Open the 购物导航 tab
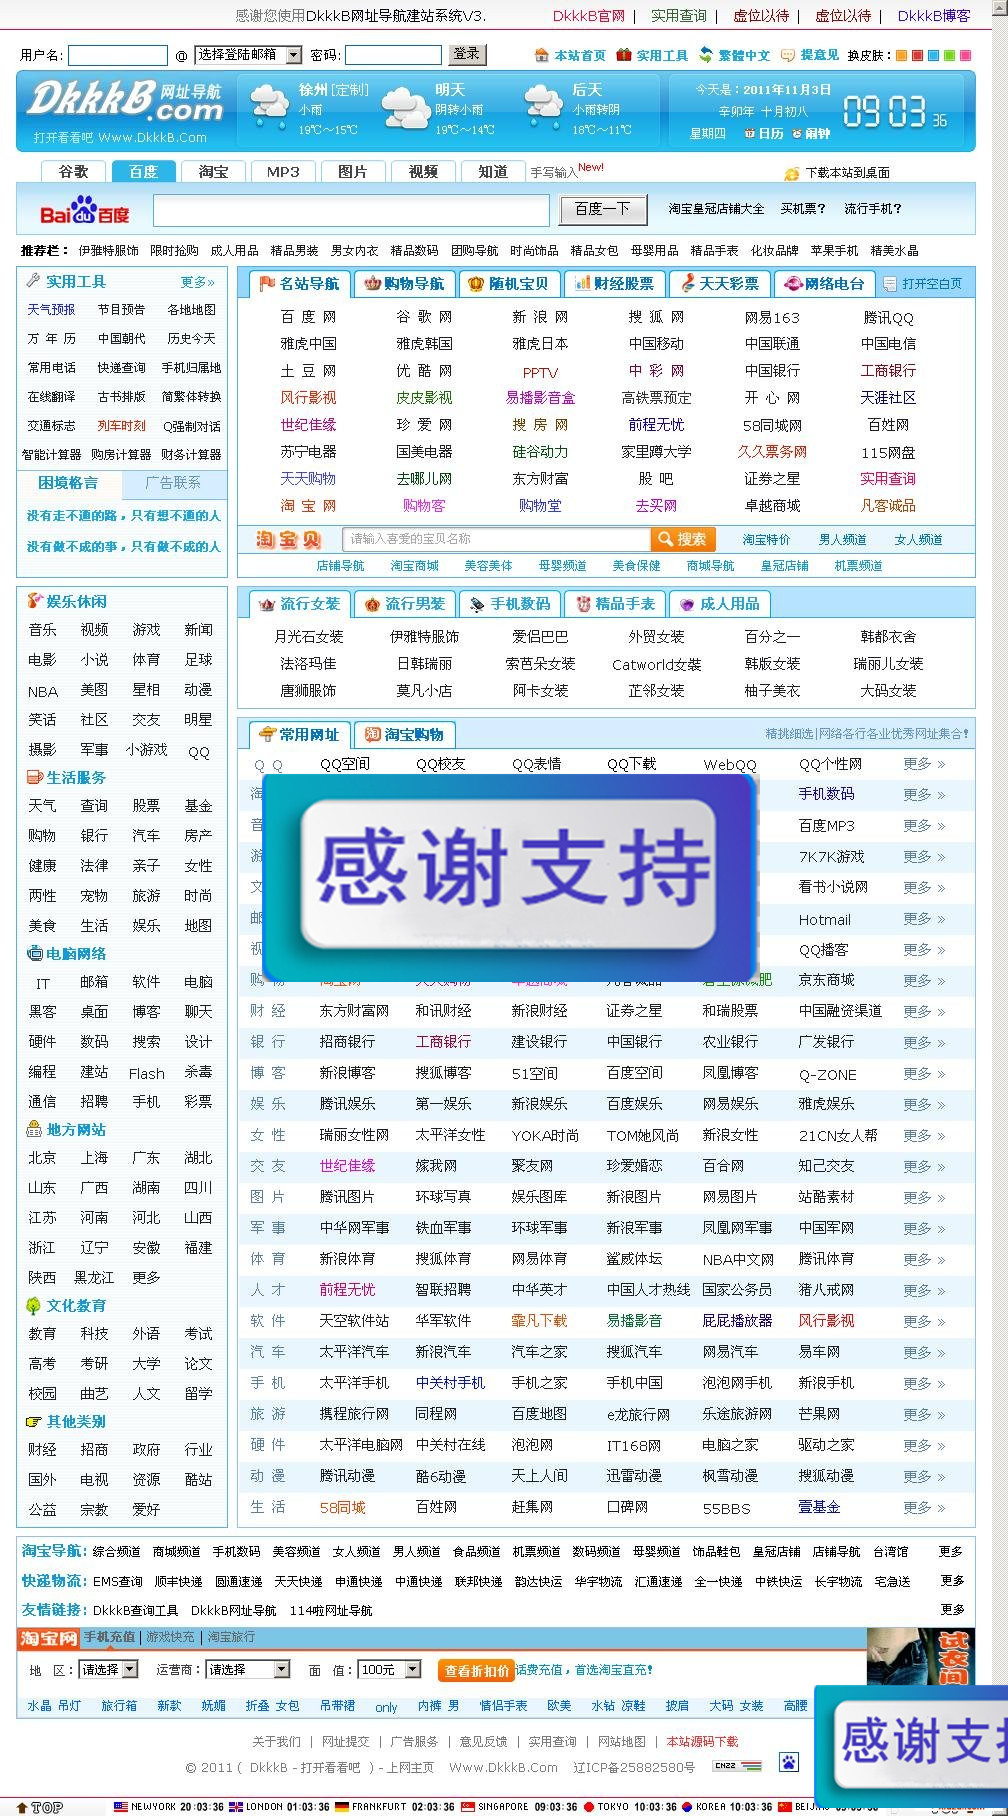The height and width of the screenshot is (1816, 1008). 404,284
